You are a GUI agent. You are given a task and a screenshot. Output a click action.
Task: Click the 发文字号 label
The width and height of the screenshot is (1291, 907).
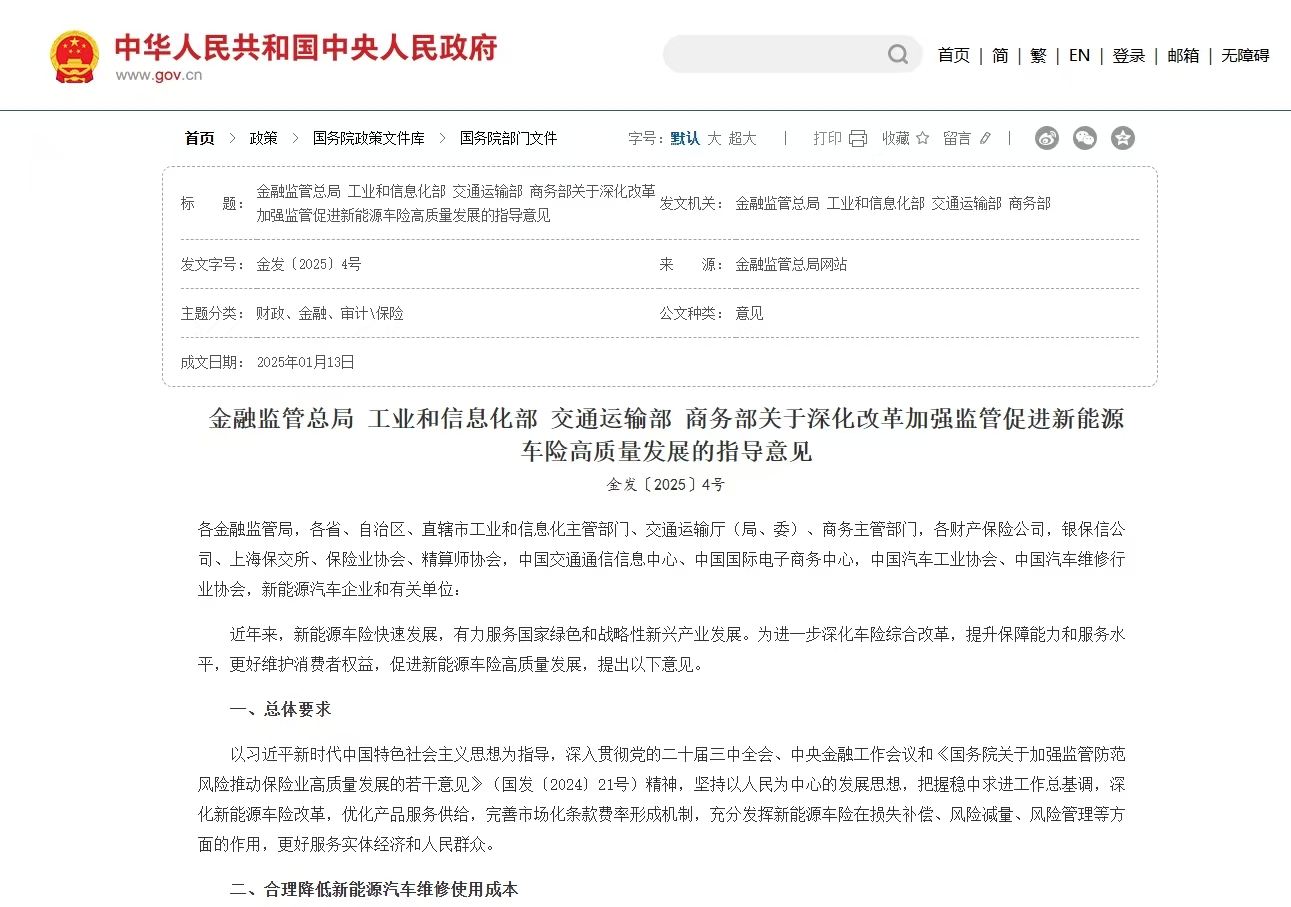tap(213, 265)
